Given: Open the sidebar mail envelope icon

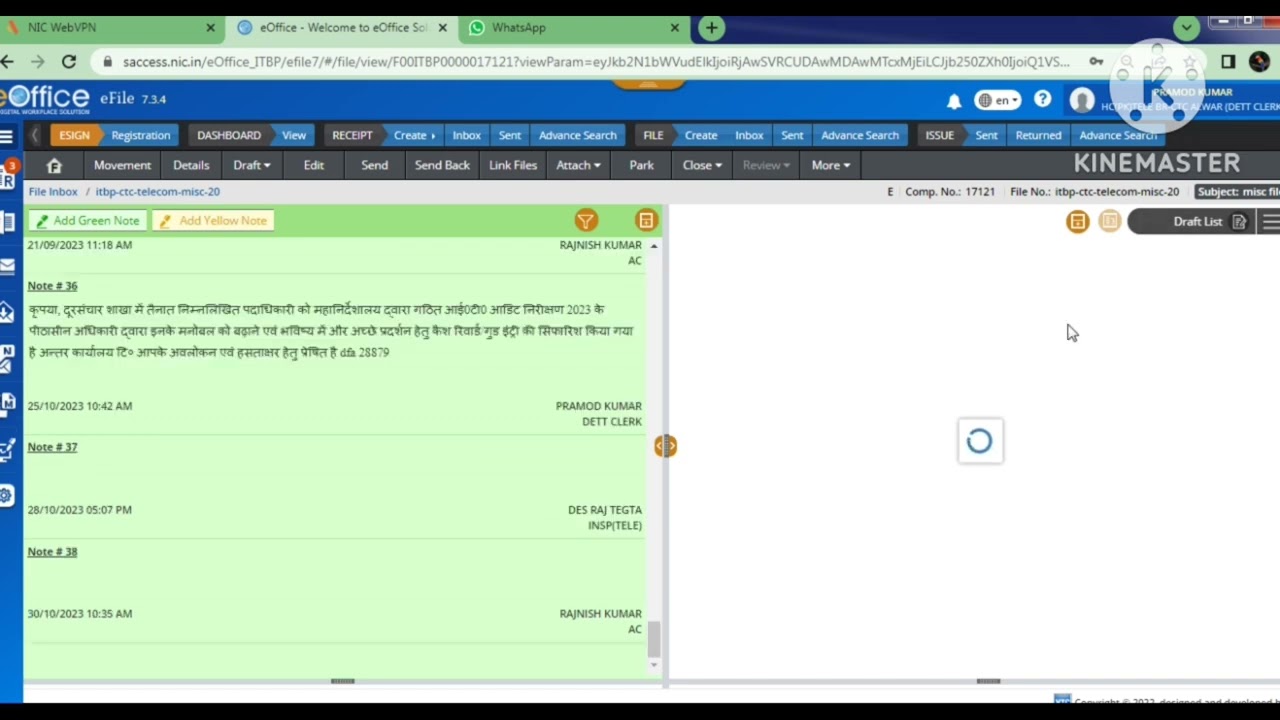Looking at the screenshot, I should [x=7, y=266].
